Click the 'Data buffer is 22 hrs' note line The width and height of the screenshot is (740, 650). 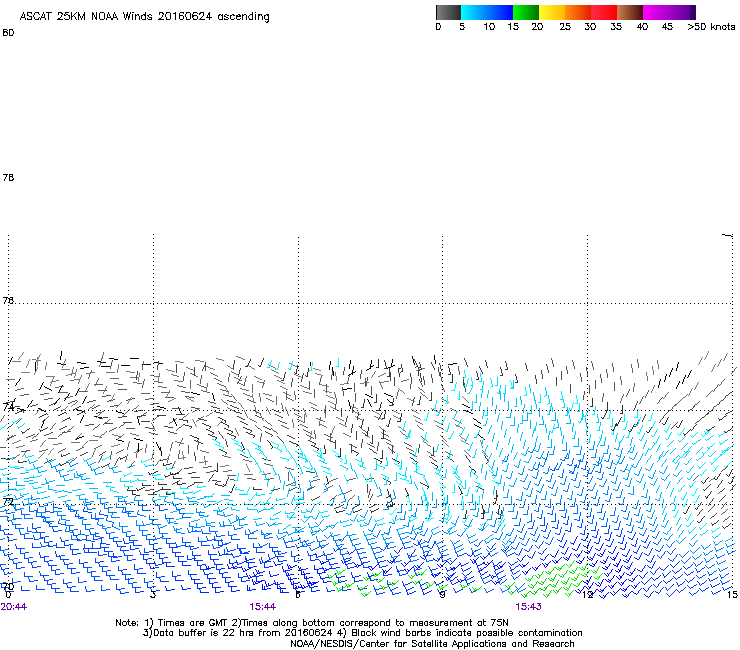pyautogui.click(x=362, y=633)
